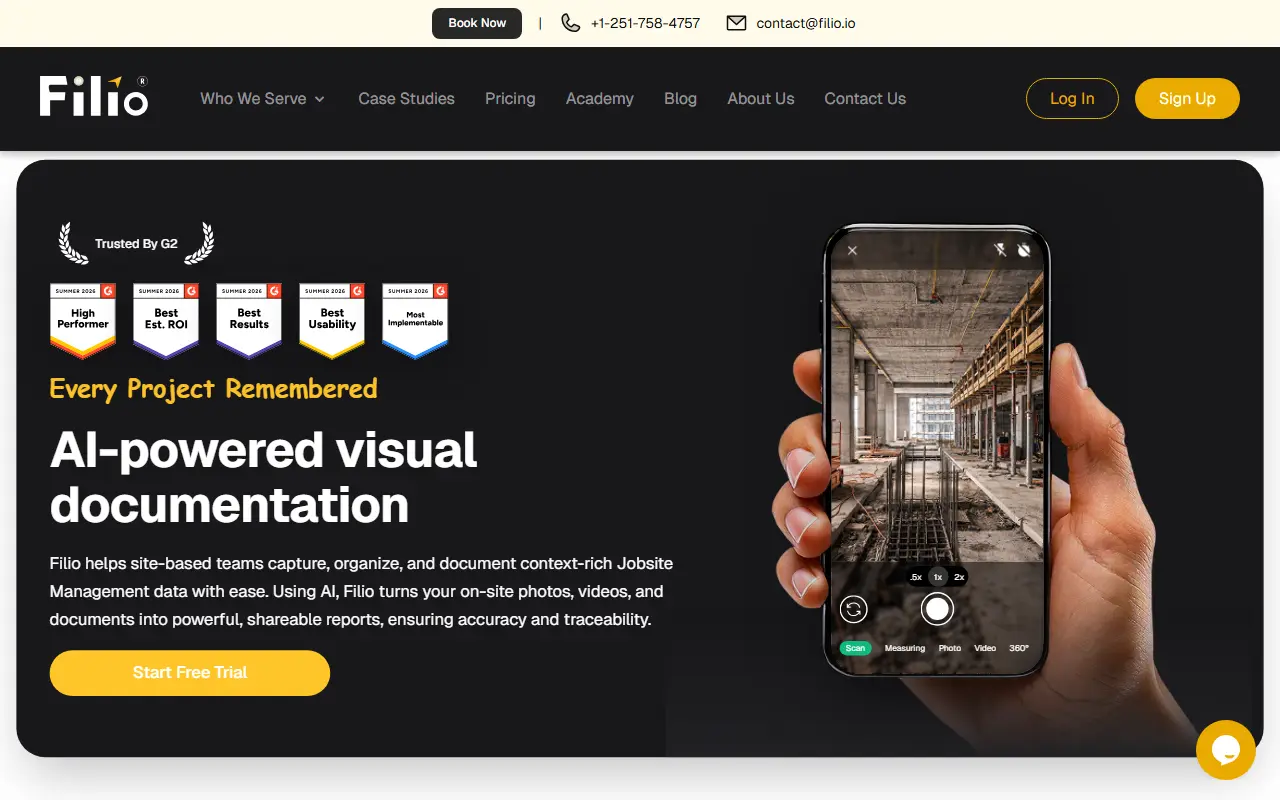The width and height of the screenshot is (1280, 800).
Task: Visit the Blog page
Action: tap(680, 98)
